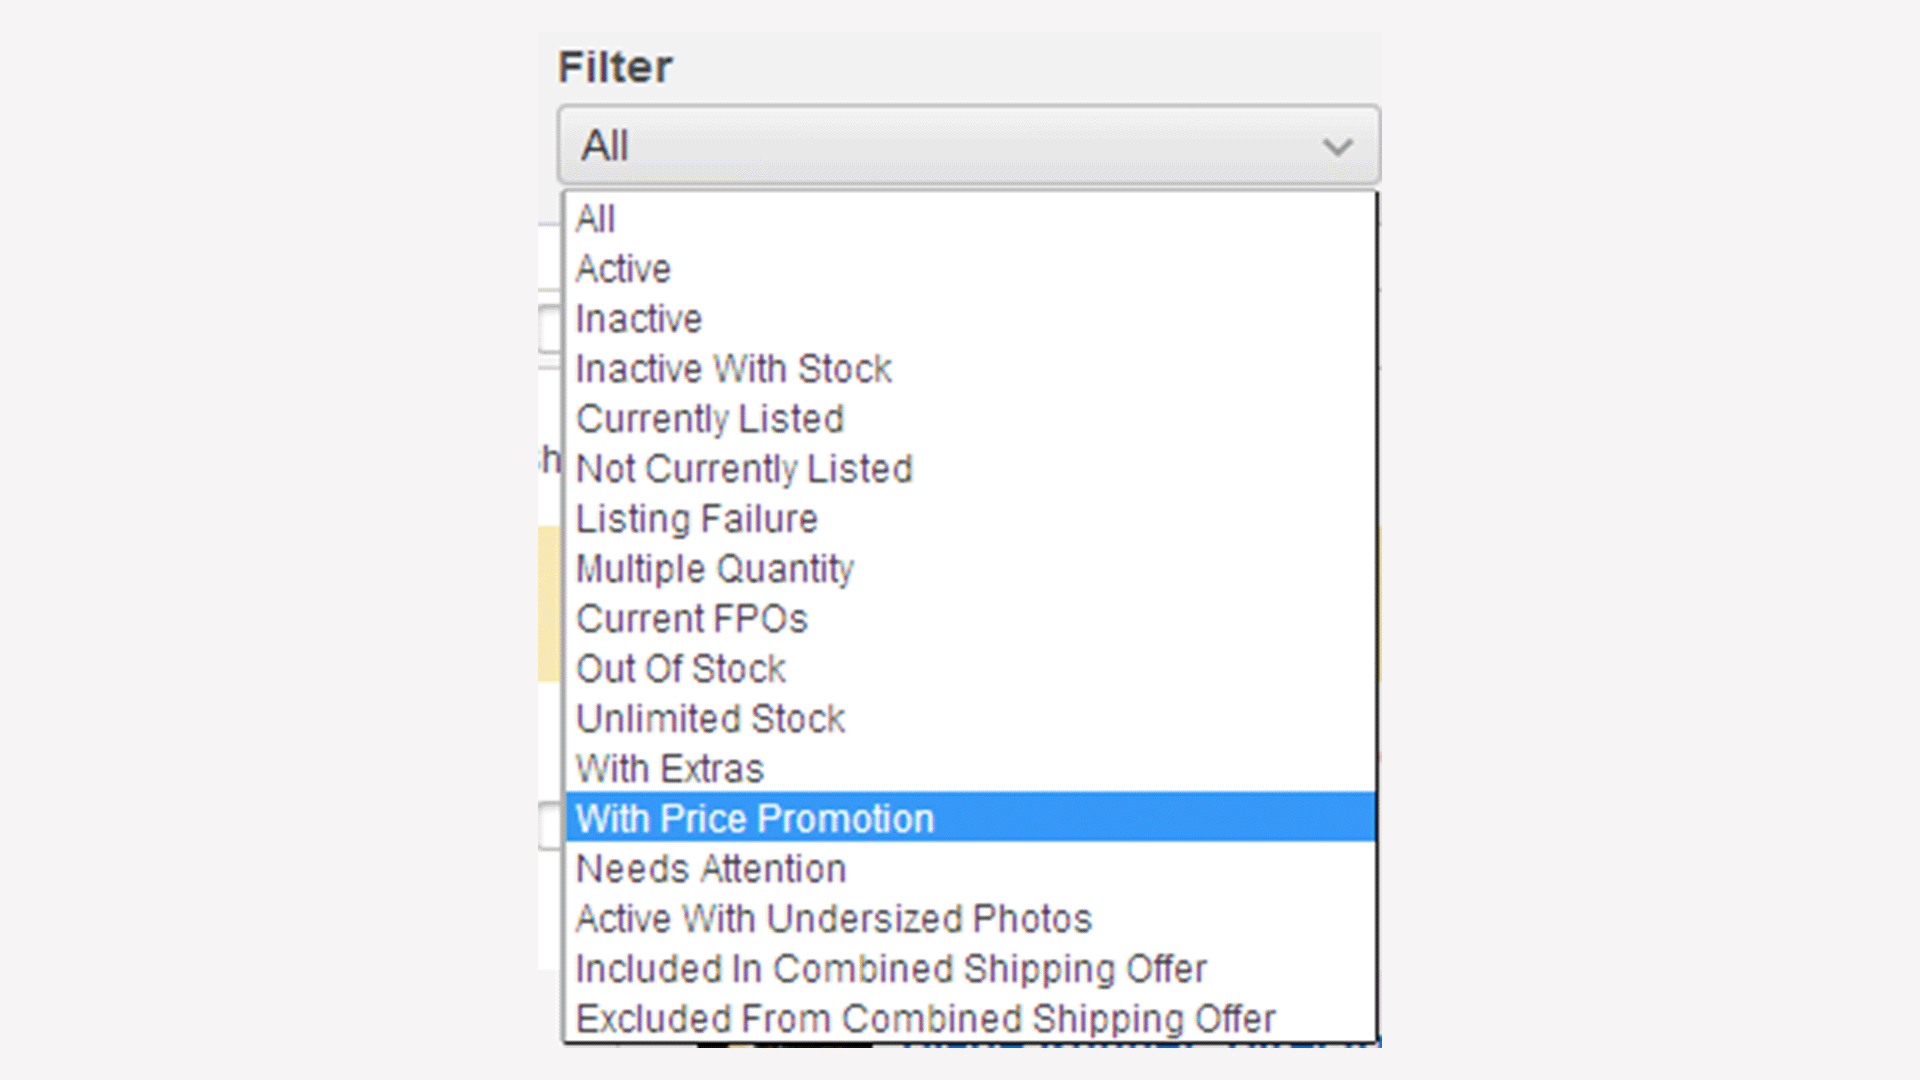Select Current FPOs option
The image size is (1920, 1080).
tap(692, 618)
